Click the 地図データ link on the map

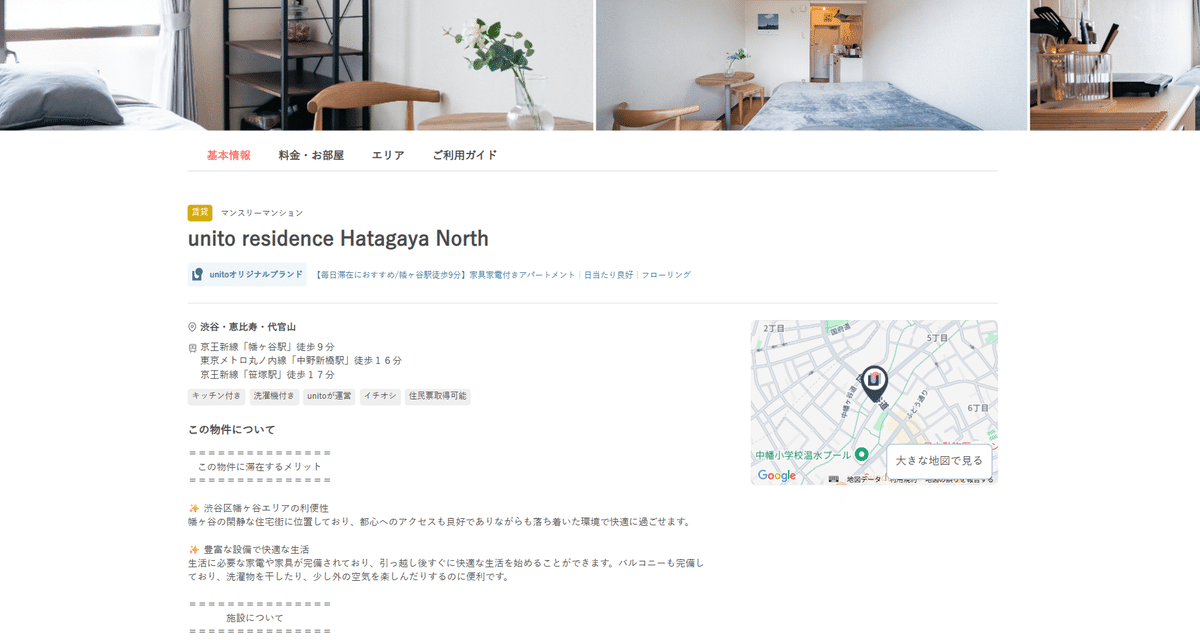pyautogui.click(x=864, y=479)
